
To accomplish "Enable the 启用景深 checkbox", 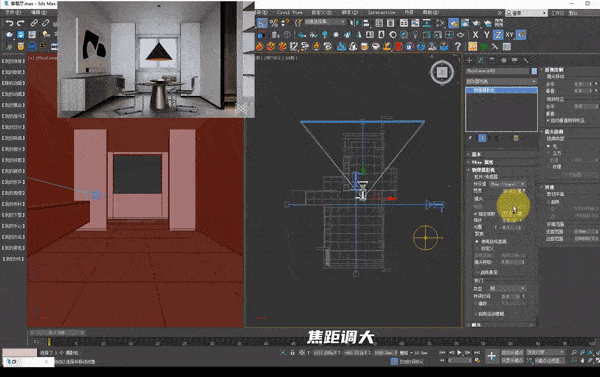I will coord(477,272).
